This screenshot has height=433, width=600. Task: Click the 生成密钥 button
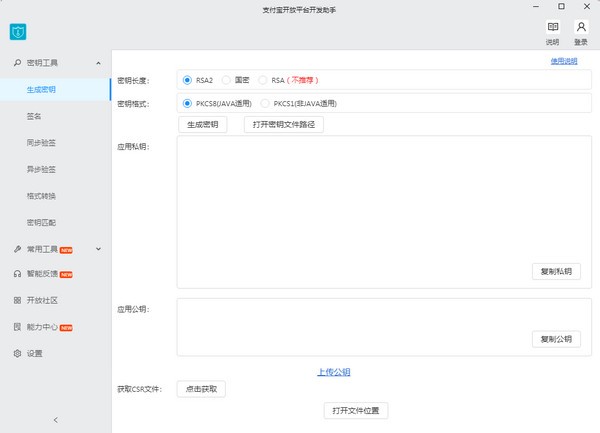pos(202,125)
